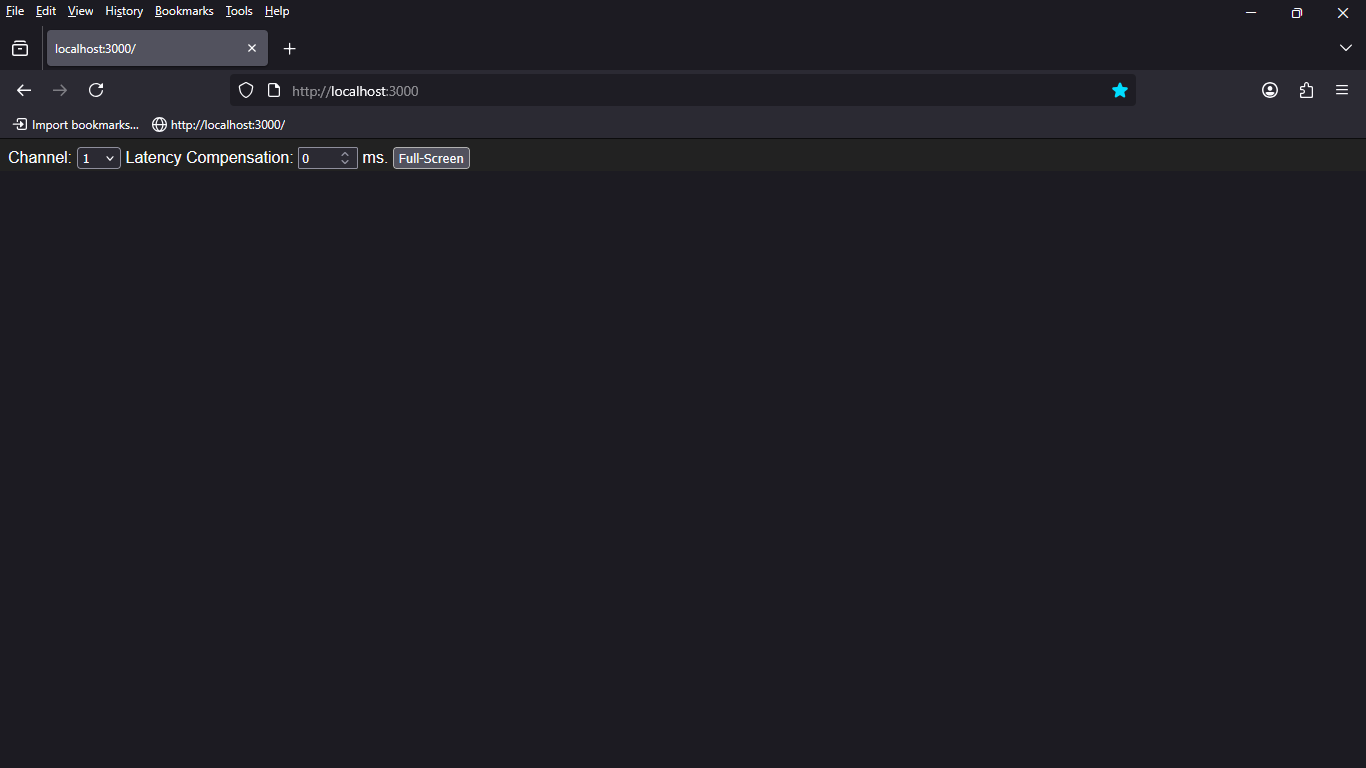Click the site information page icon
The width and height of the screenshot is (1366, 768).
point(274,91)
